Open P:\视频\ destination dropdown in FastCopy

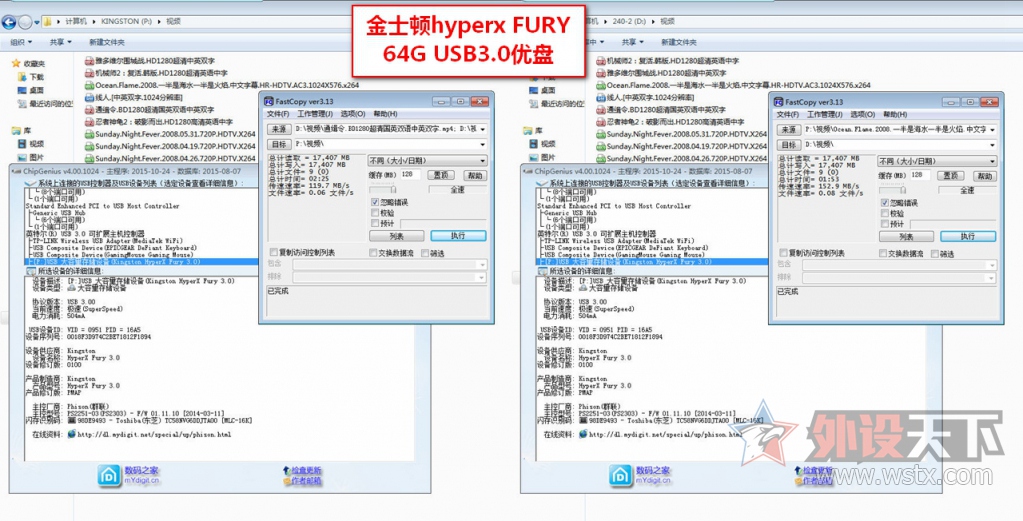click(x=482, y=144)
